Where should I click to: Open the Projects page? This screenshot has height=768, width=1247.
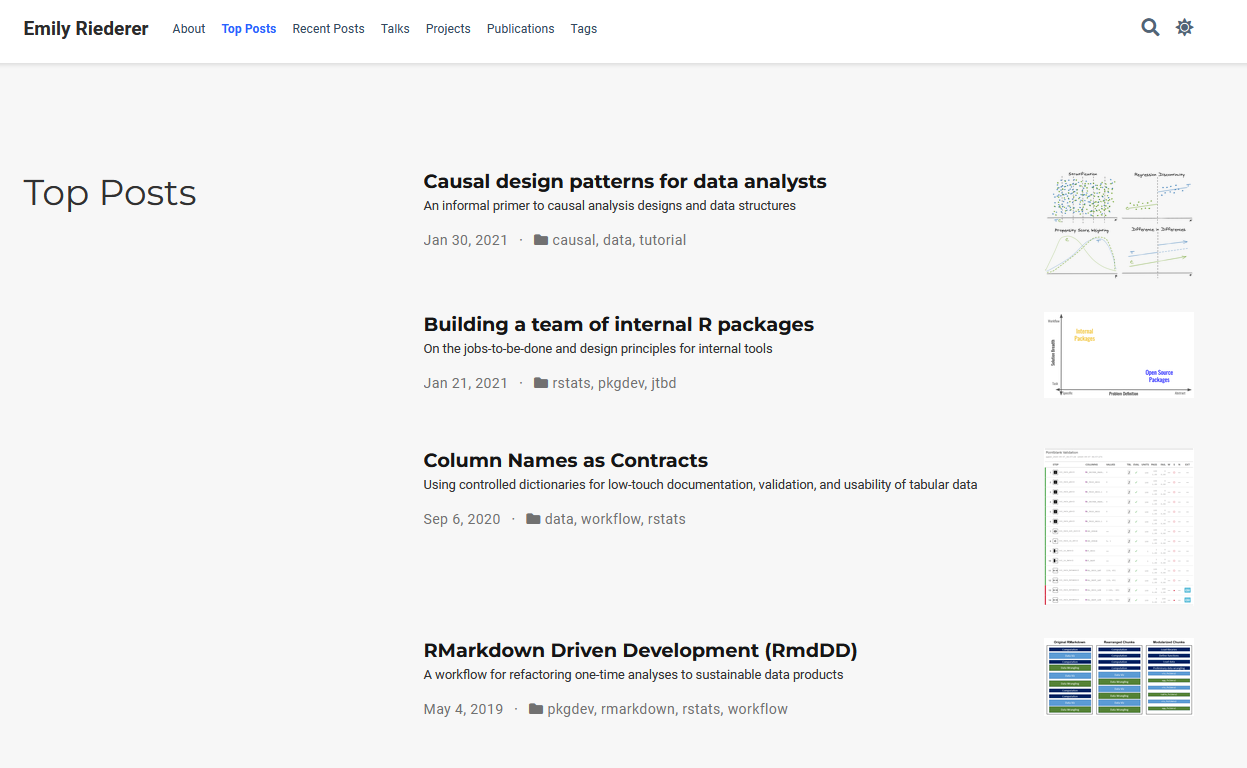(448, 29)
